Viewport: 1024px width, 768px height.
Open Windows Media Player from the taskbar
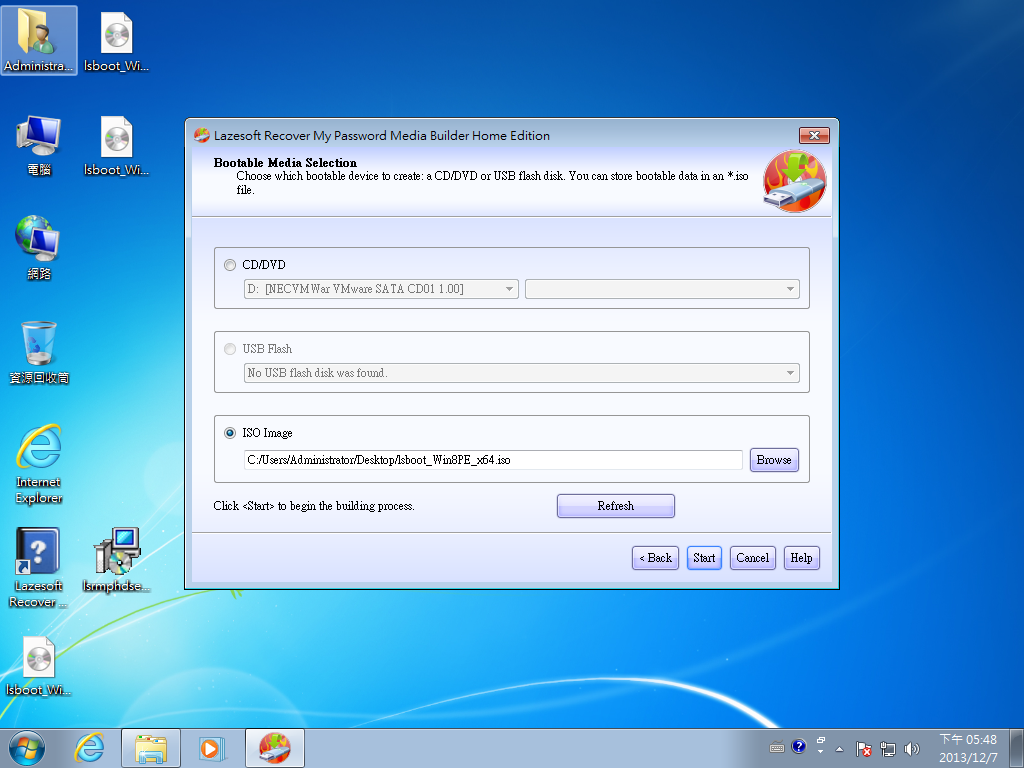pyautogui.click(x=211, y=748)
